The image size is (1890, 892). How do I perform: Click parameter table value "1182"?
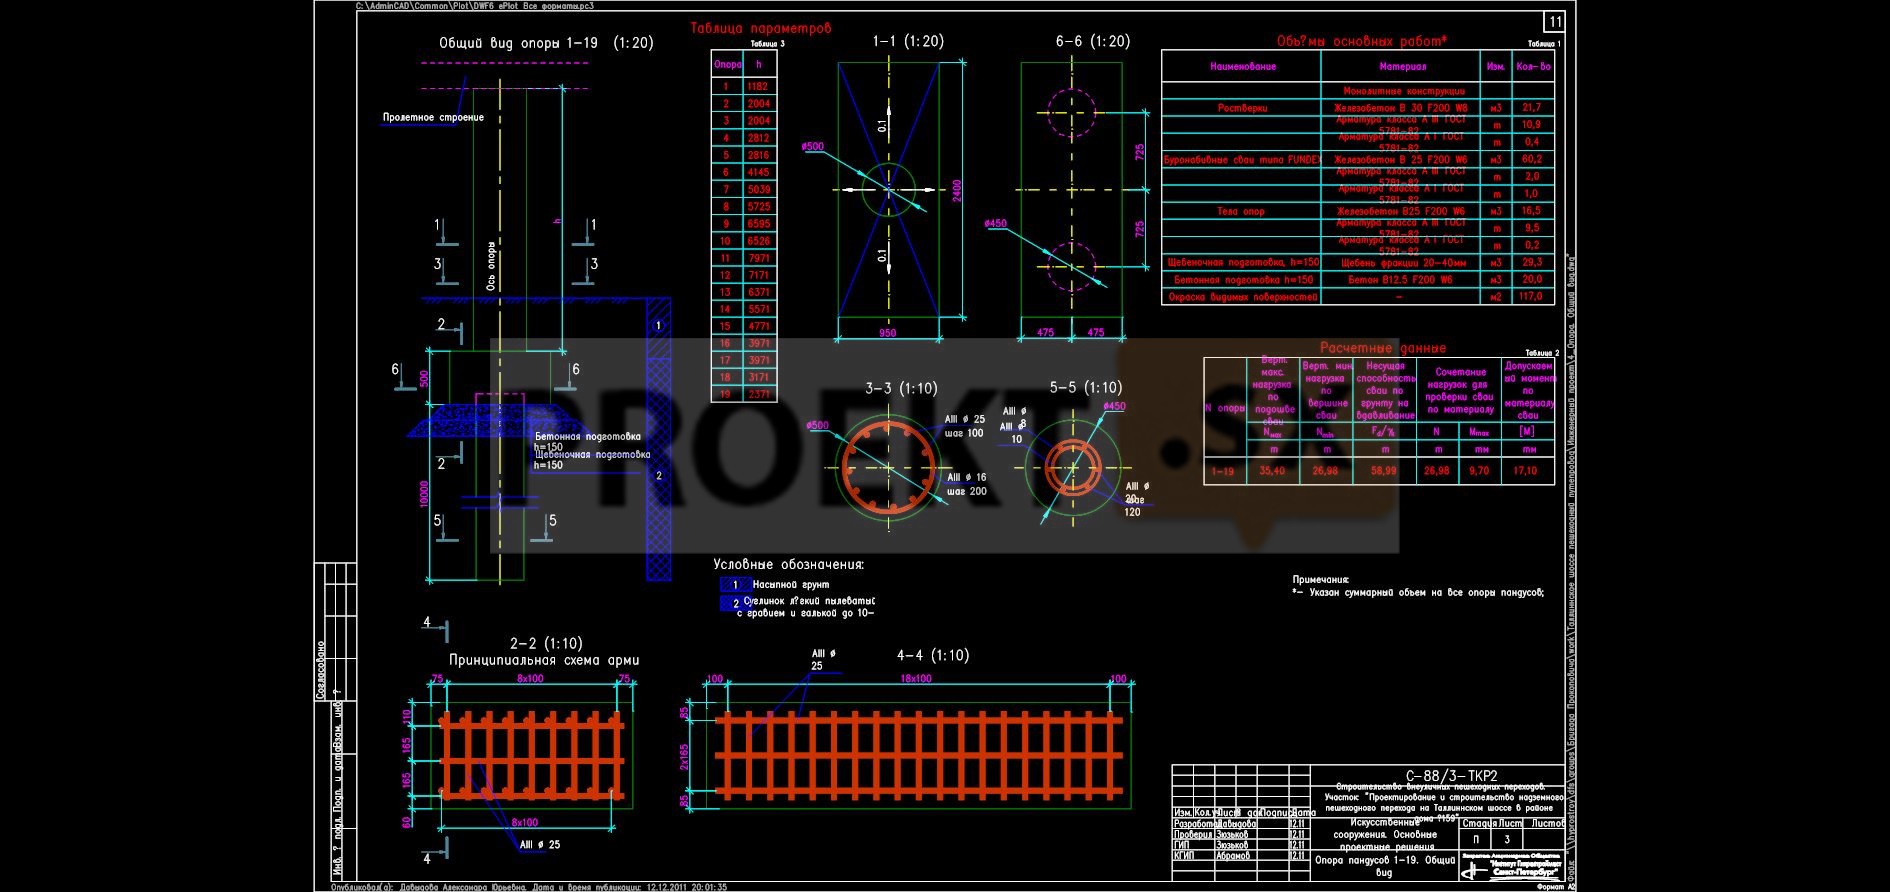tap(759, 87)
